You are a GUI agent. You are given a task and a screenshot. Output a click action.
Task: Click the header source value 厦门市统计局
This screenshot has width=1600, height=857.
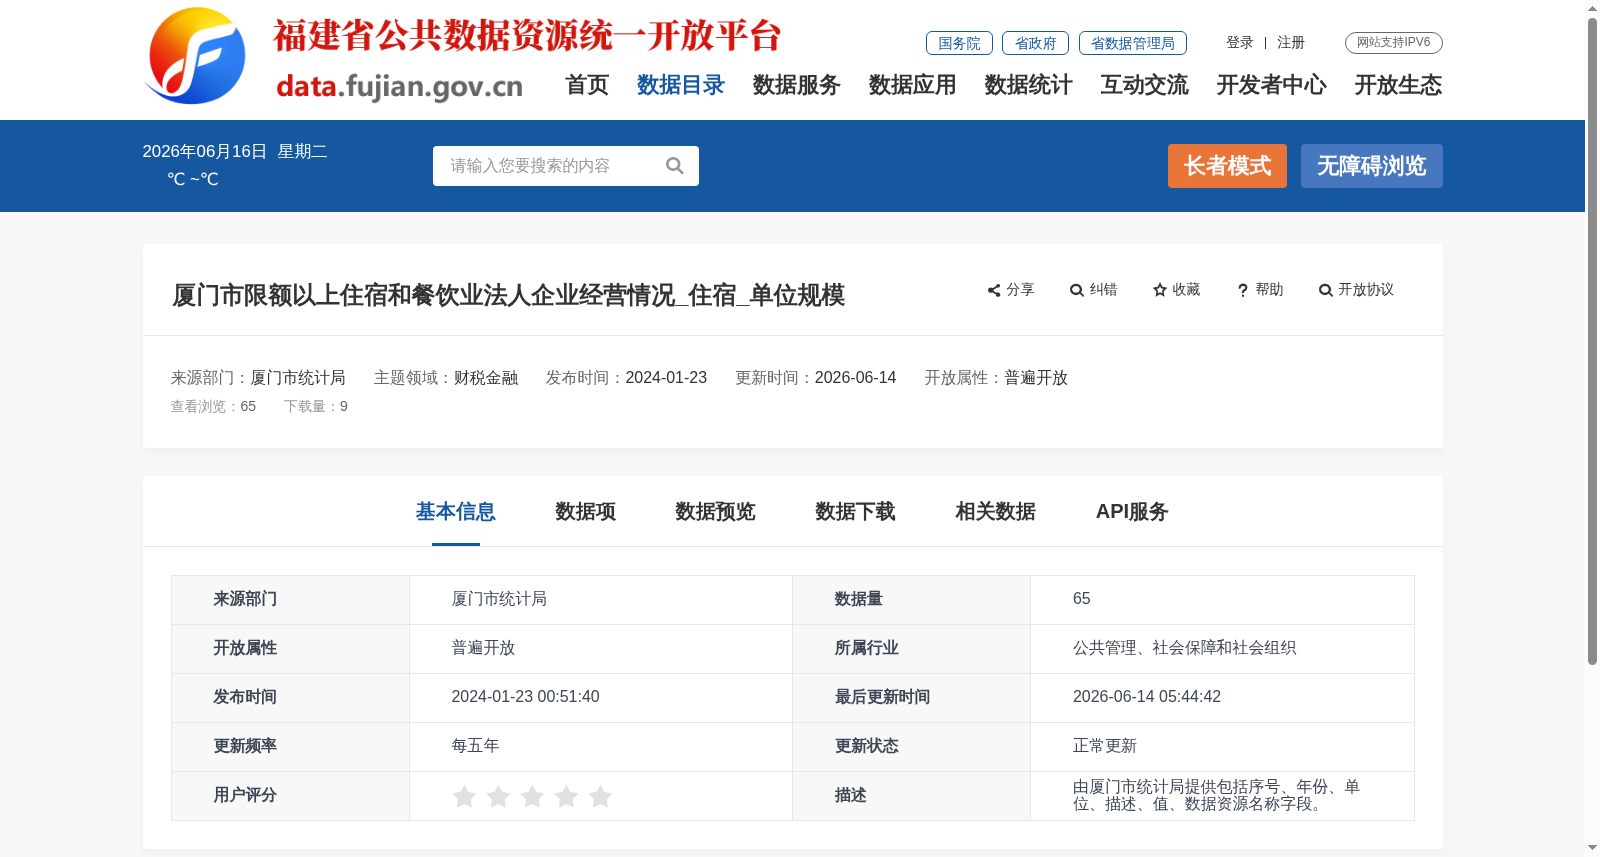(x=298, y=378)
